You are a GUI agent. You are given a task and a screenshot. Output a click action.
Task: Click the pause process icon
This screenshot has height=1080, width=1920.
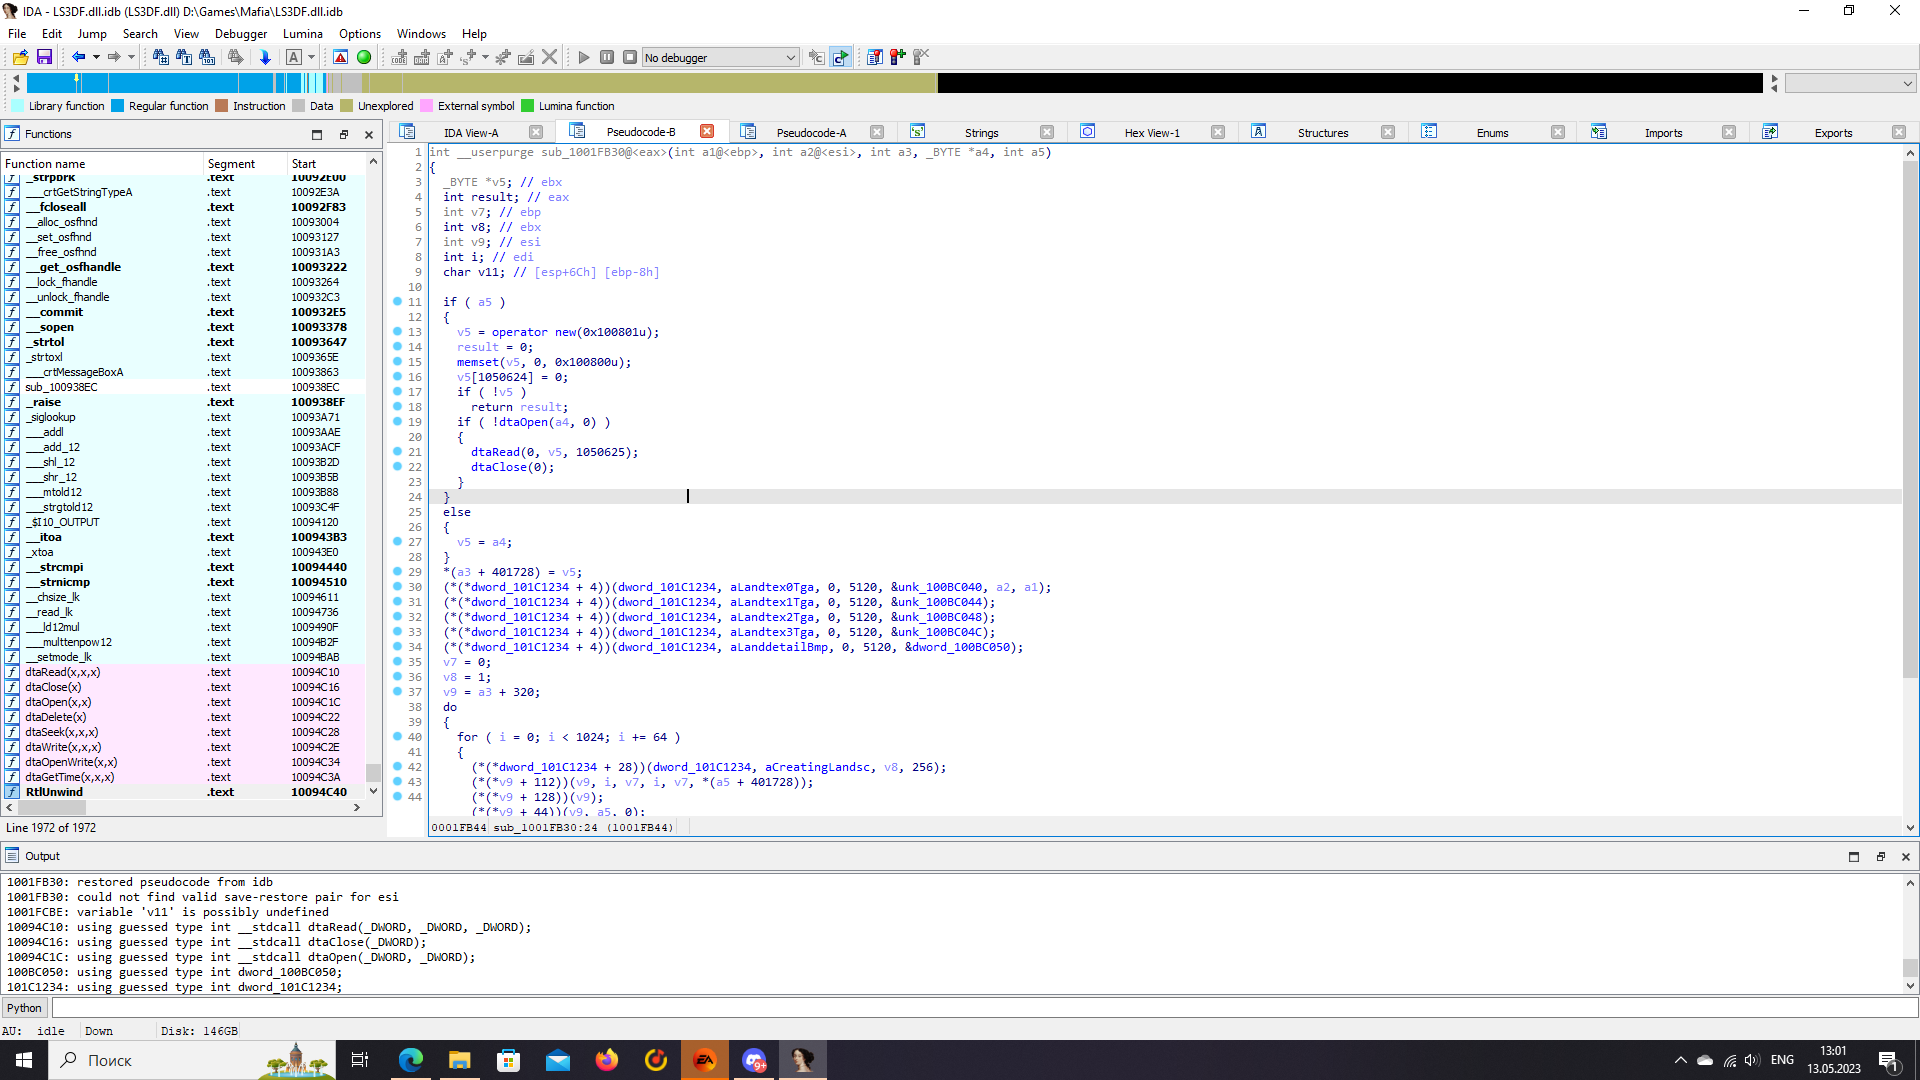607,57
